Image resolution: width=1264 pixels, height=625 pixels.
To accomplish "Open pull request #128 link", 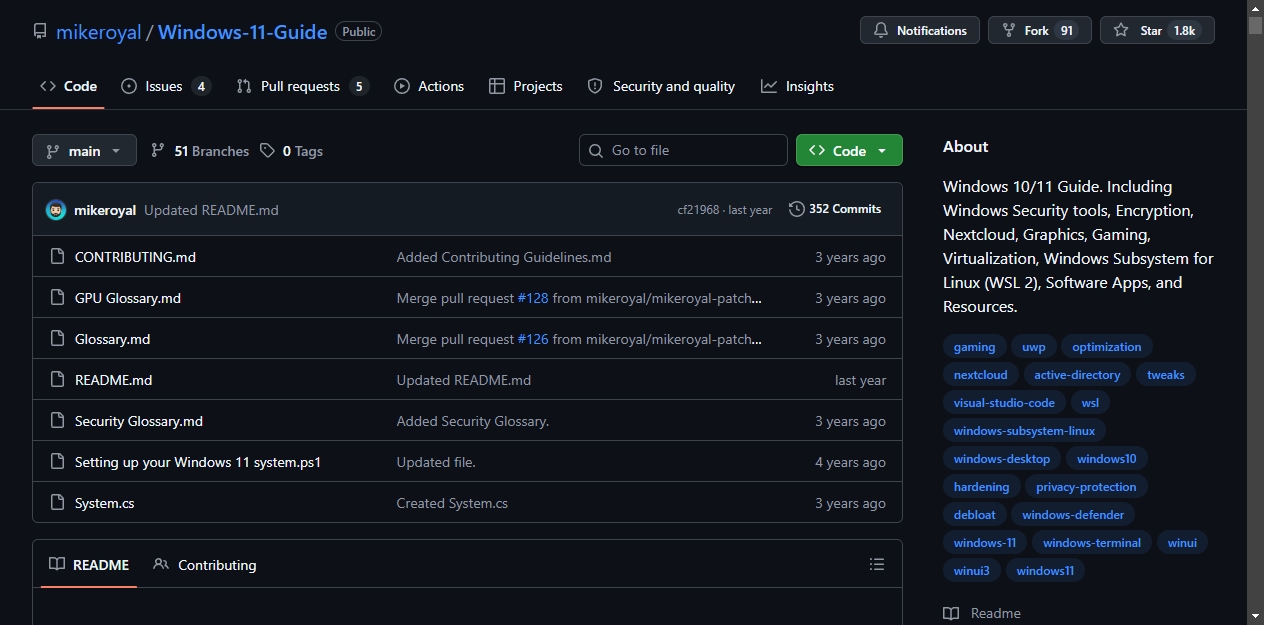I will (x=533, y=298).
